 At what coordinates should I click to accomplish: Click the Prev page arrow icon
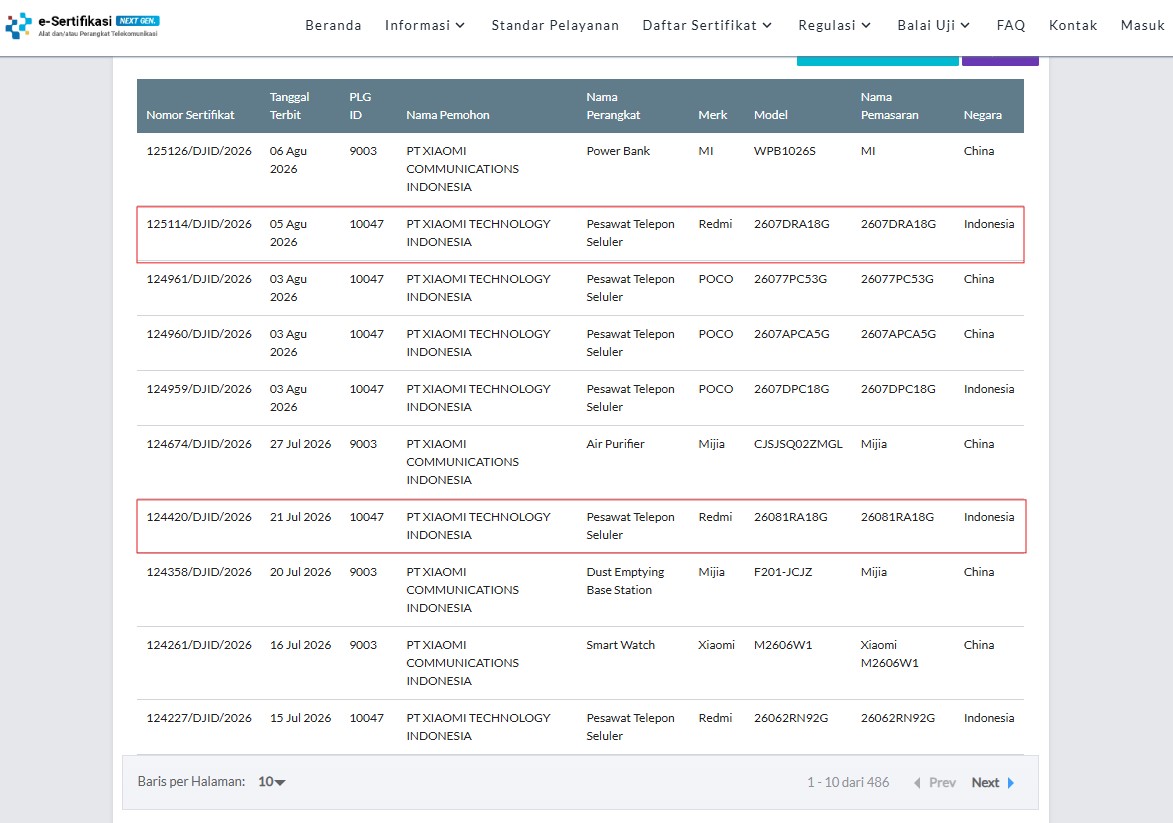[x=917, y=783]
